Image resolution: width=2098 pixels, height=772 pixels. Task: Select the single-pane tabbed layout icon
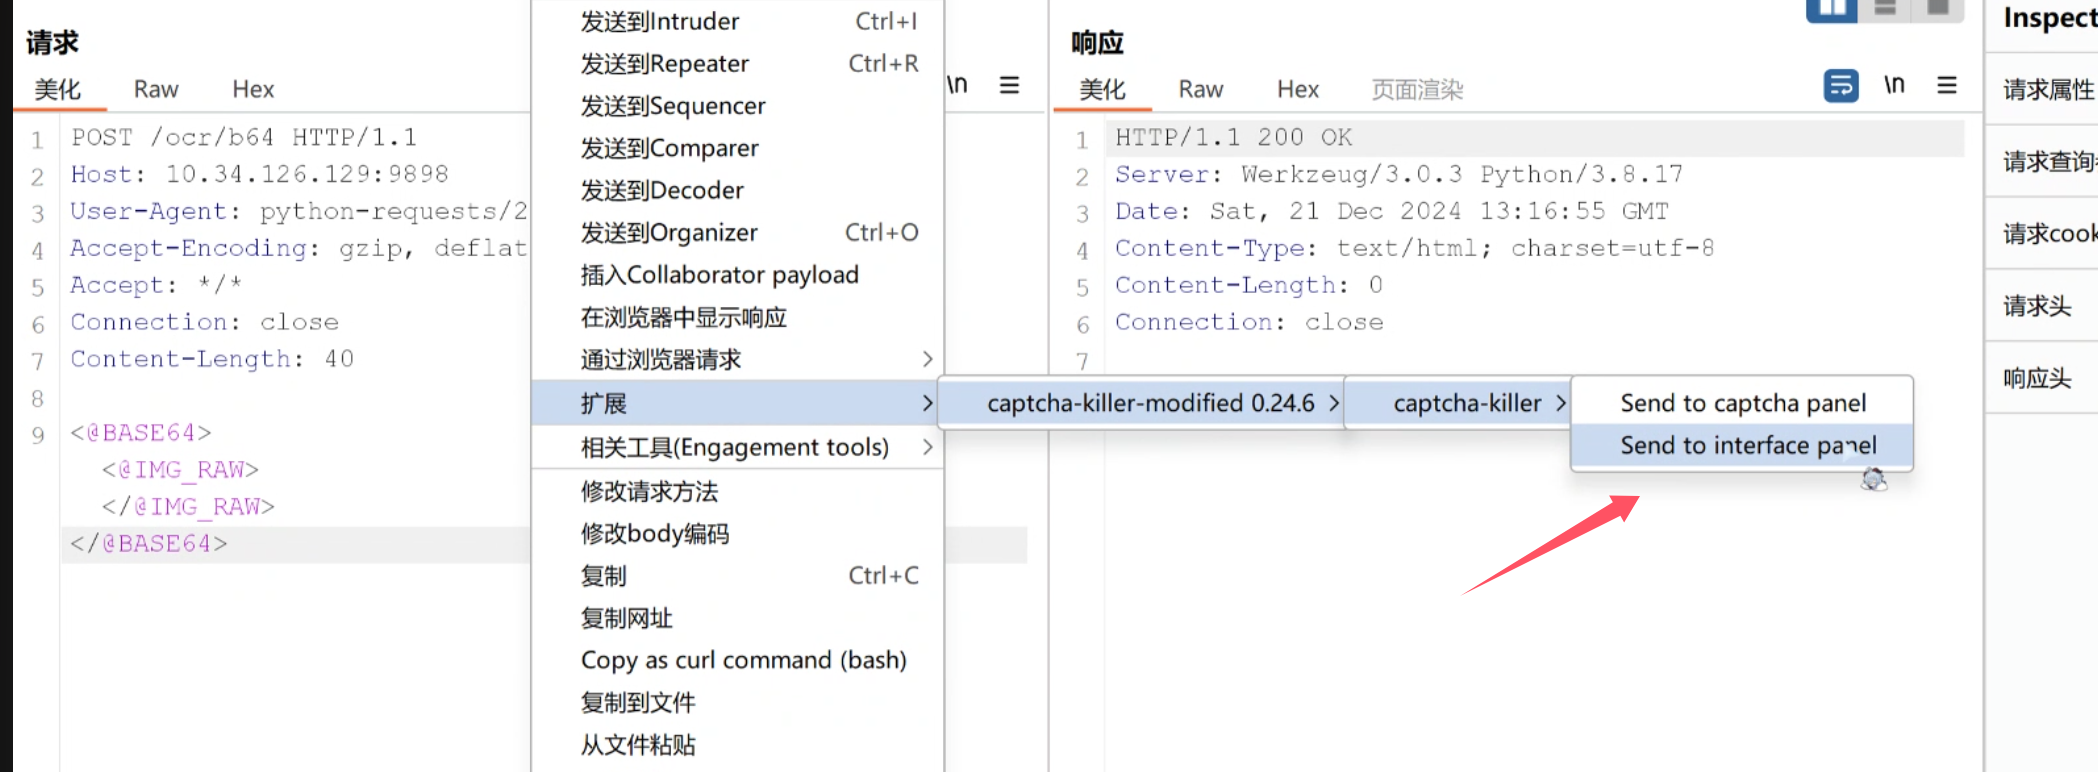(x=1938, y=9)
